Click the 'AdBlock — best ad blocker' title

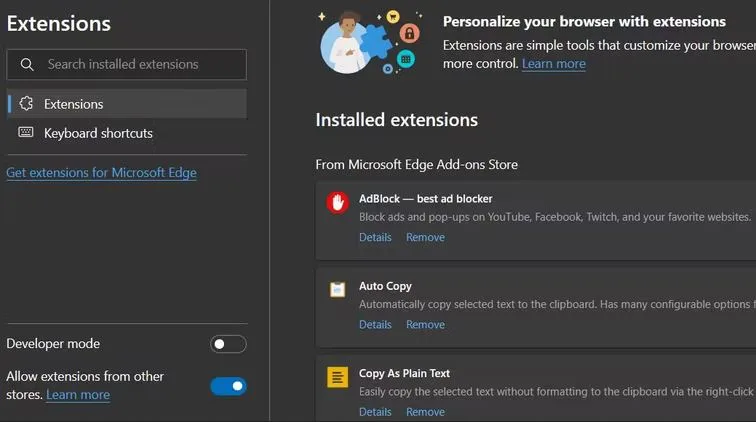coord(426,199)
